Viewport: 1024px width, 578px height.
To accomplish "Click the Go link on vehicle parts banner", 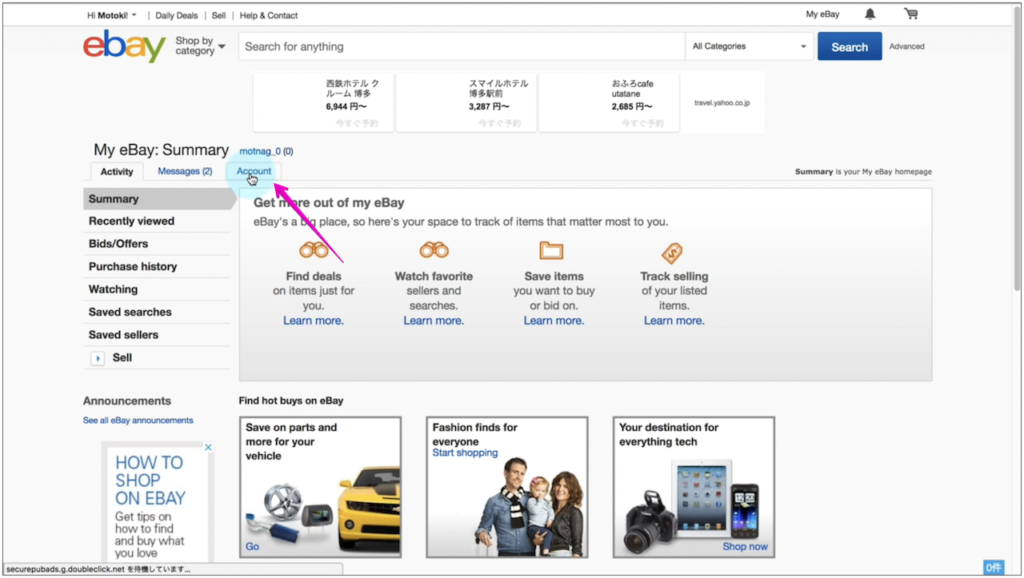I will 252,547.
